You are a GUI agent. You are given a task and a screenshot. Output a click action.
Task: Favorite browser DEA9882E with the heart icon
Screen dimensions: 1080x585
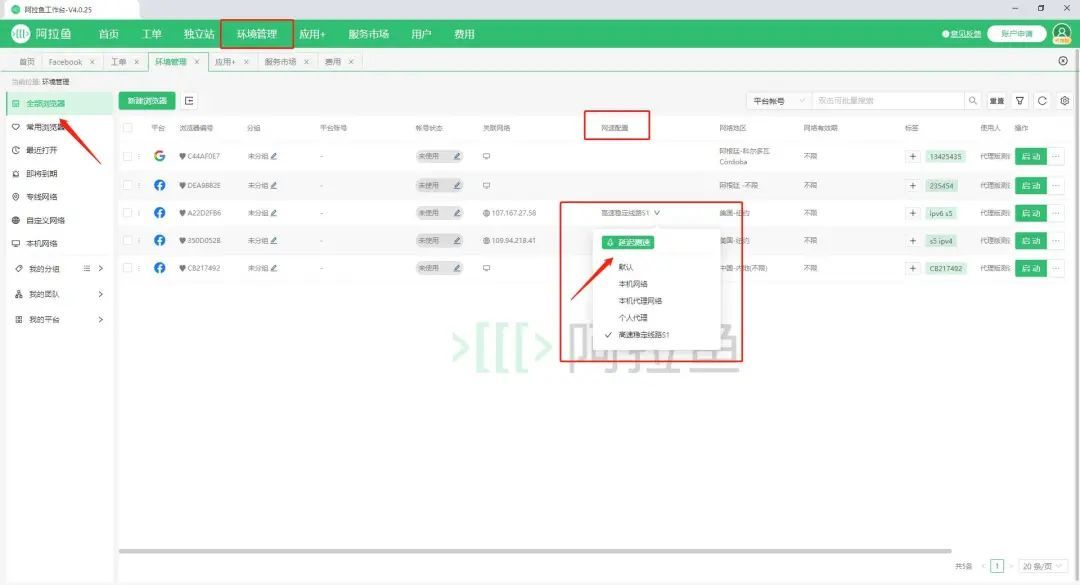[183, 185]
